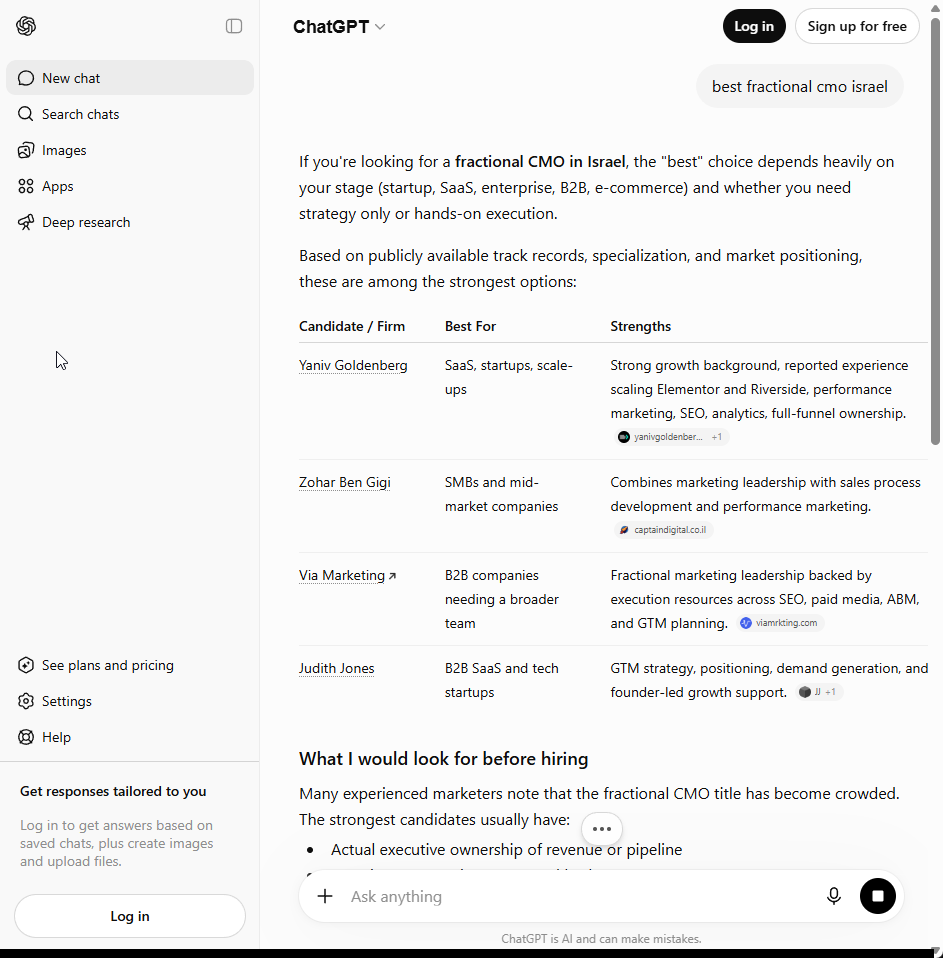Open Search chats

pyautogui.click(x=130, y=114)
